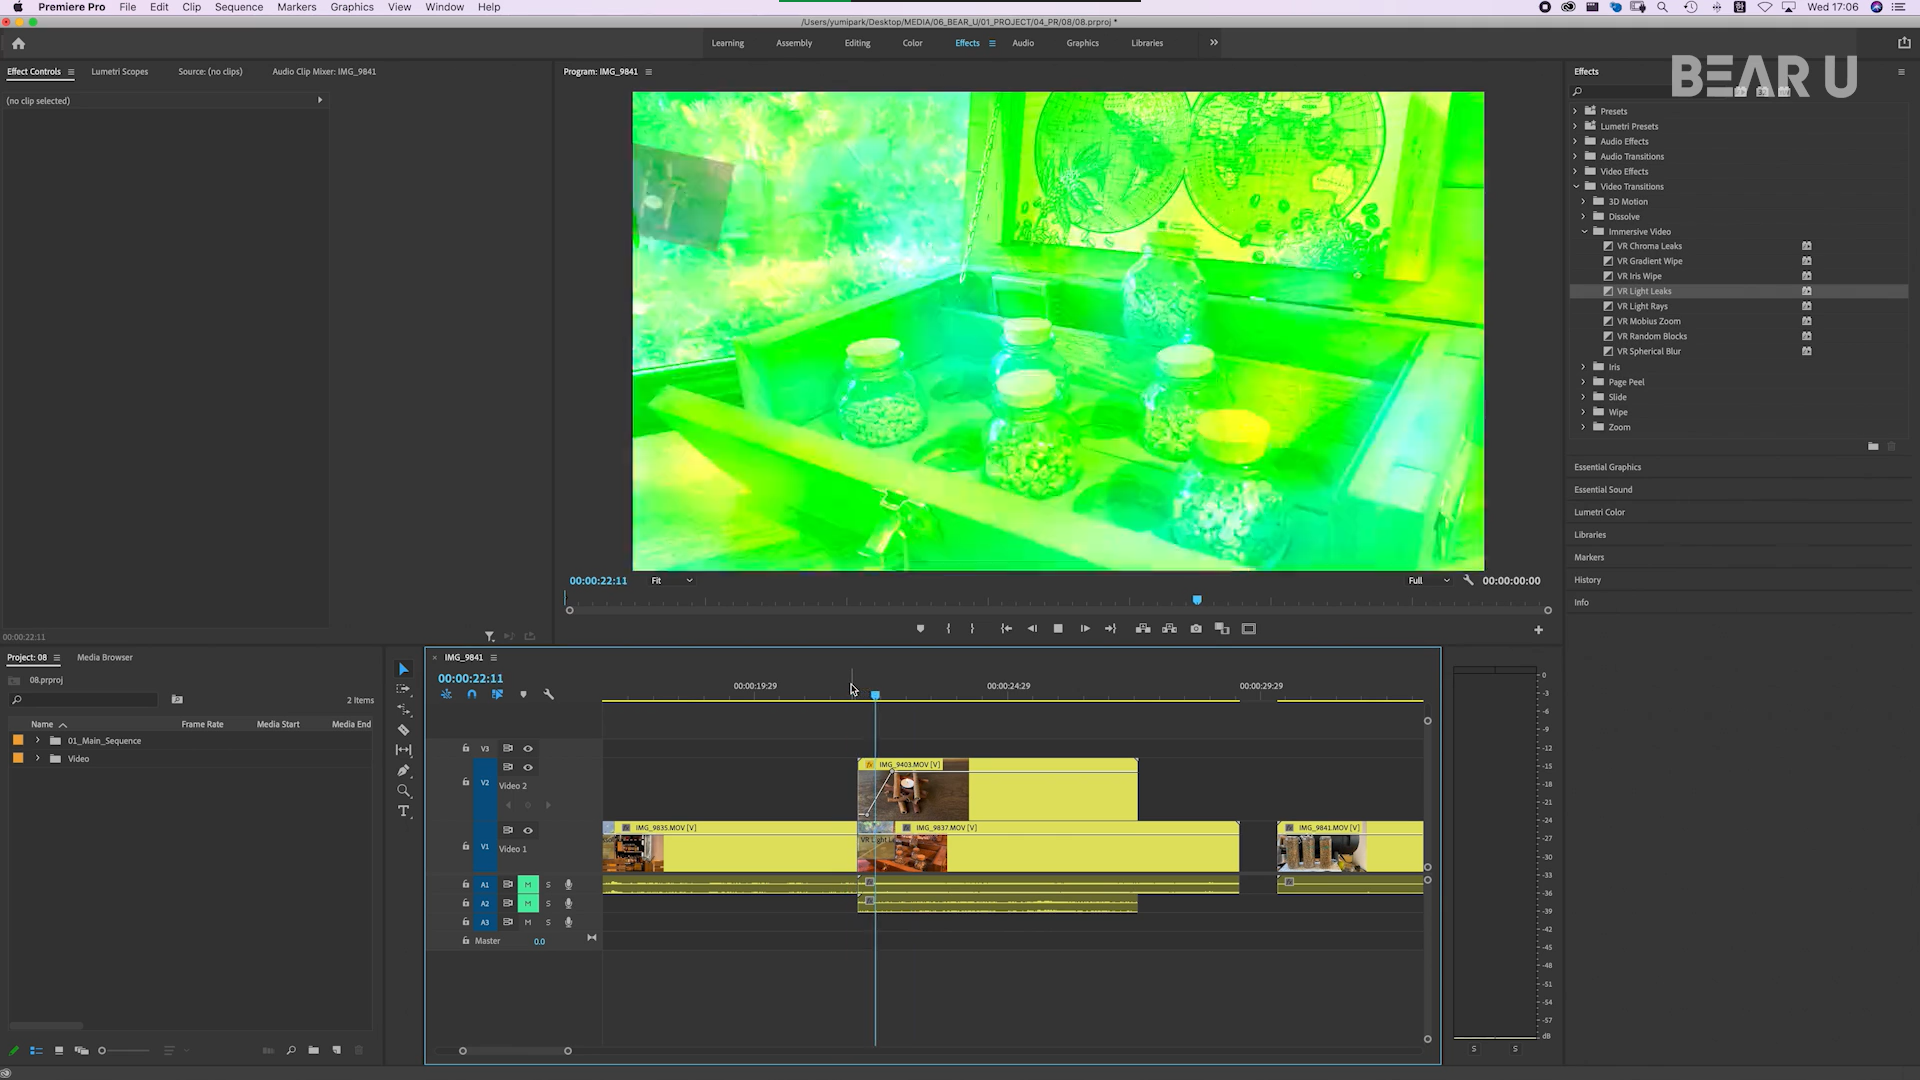The image size is (1920, 1080).
Task: Click the Export Frame camera icon
Action: pos(1196,629)
